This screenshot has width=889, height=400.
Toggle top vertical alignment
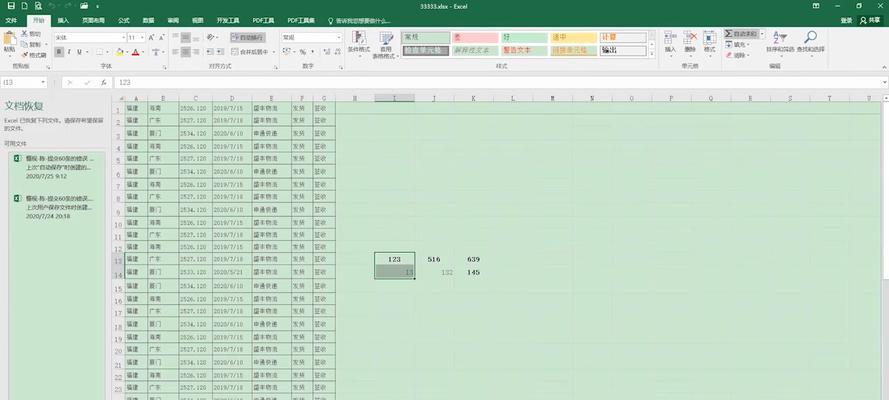click(x=175, y=37)
